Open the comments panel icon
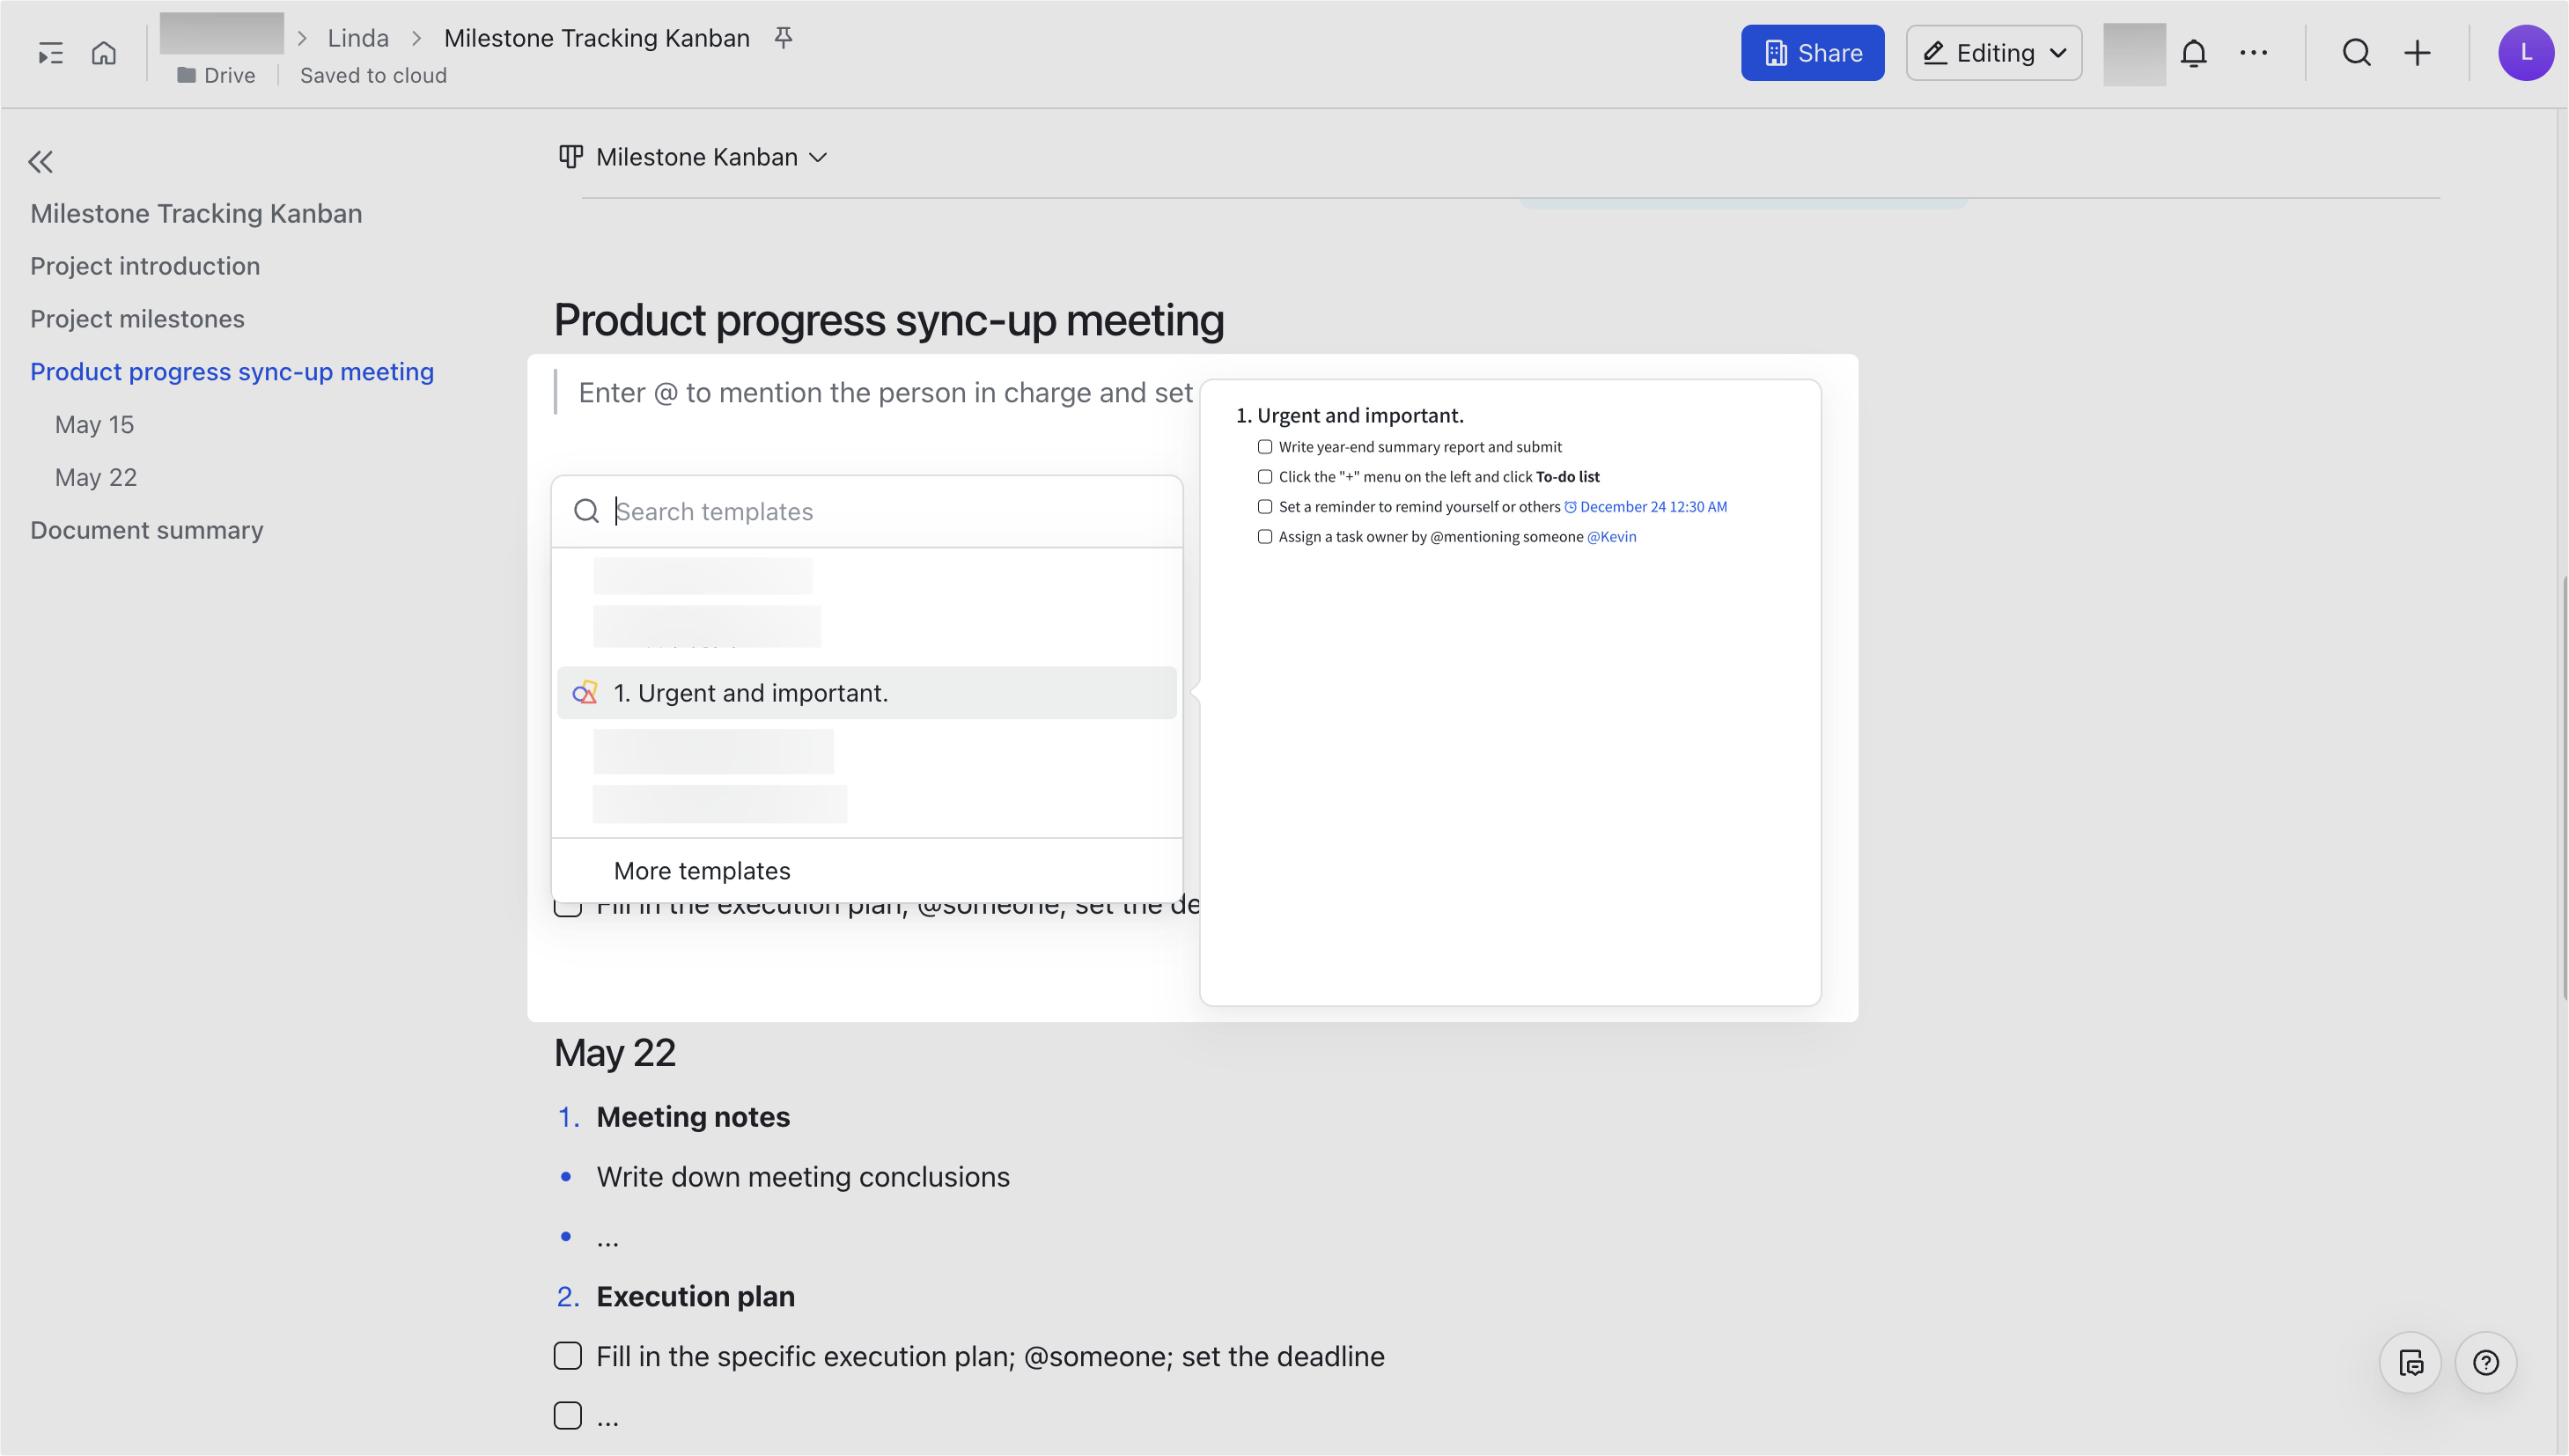2569x1456 pixels. click(x=2410, y=1362)
